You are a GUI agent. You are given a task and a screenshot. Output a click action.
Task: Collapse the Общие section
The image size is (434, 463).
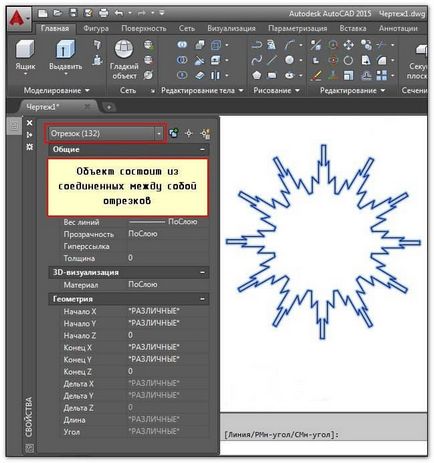click(x=202, y=149)
